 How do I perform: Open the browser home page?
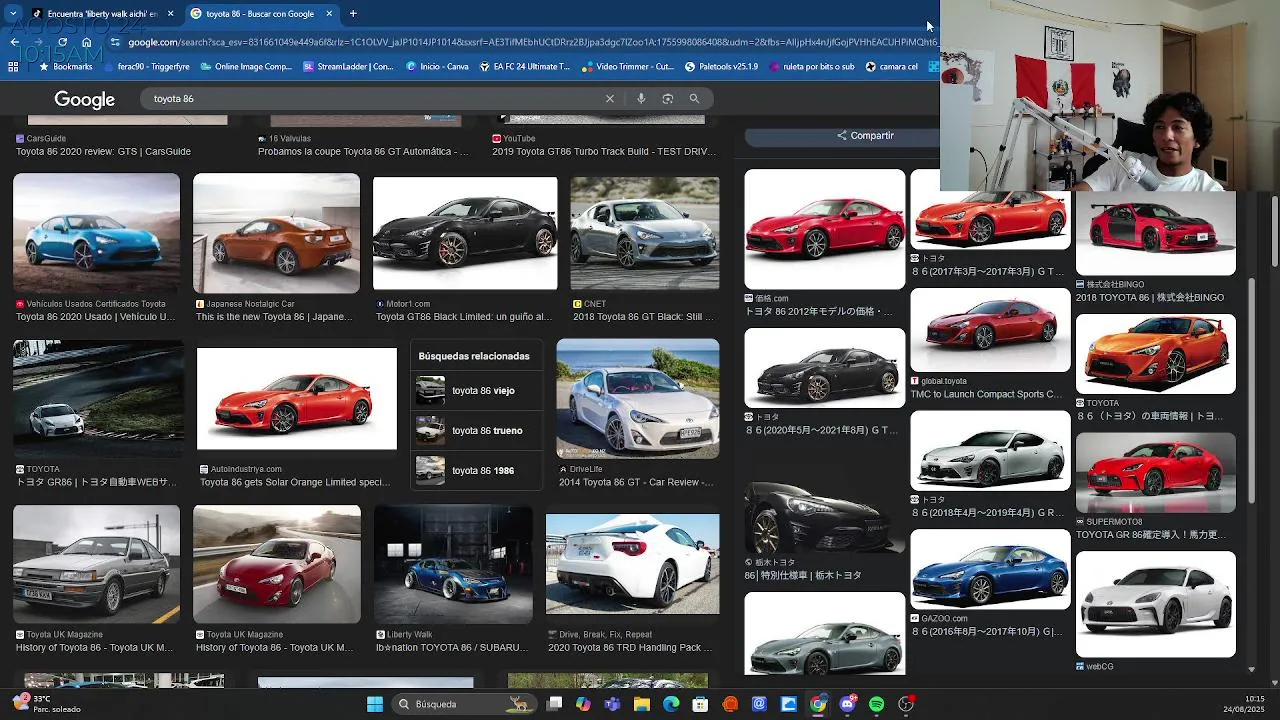(87, 42)
